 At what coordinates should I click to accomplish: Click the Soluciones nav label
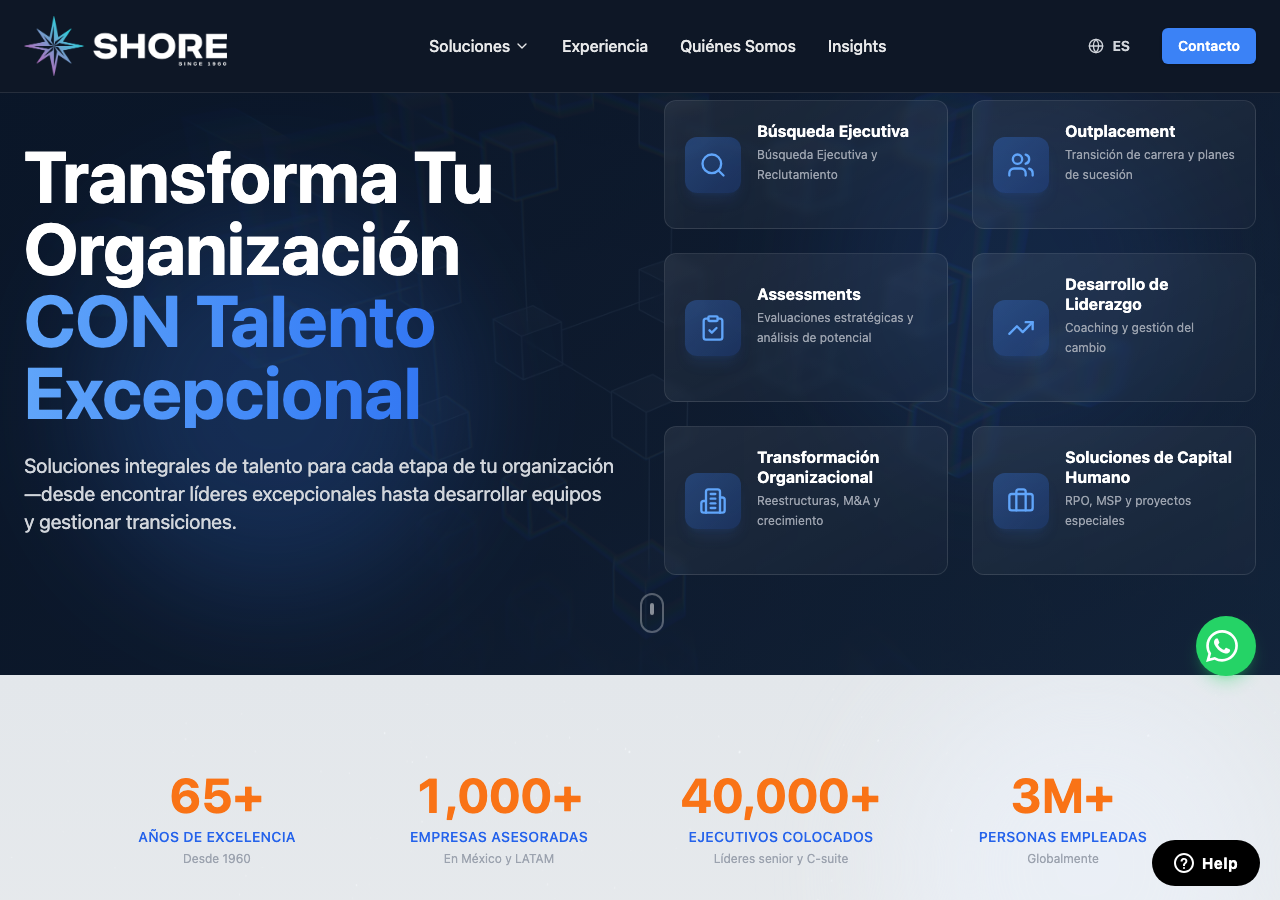click(x=470, y=46)
